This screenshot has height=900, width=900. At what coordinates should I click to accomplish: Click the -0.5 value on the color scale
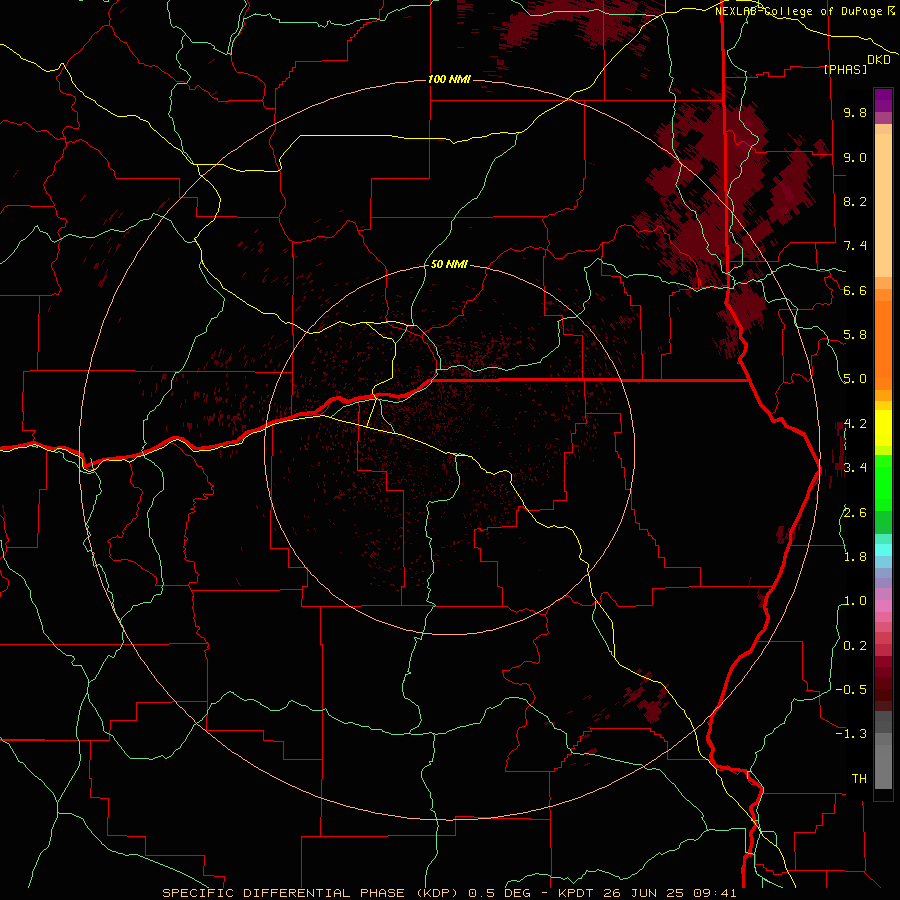click(851, 690)
